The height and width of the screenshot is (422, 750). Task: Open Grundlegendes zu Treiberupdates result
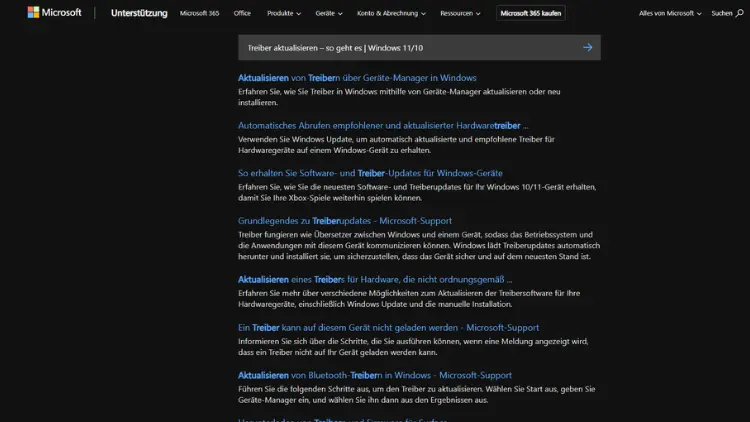345,221
